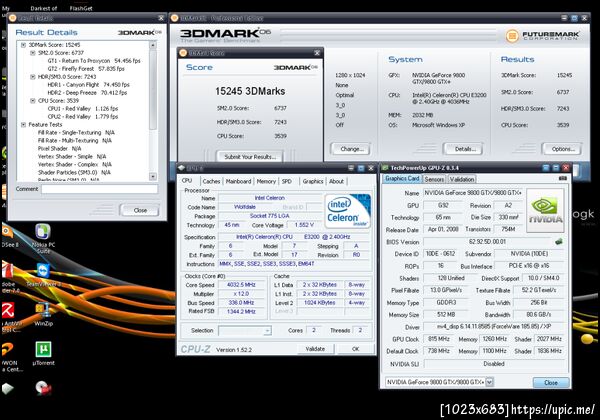Open the Selection dropdown in CPU-Z

point(245,330)
